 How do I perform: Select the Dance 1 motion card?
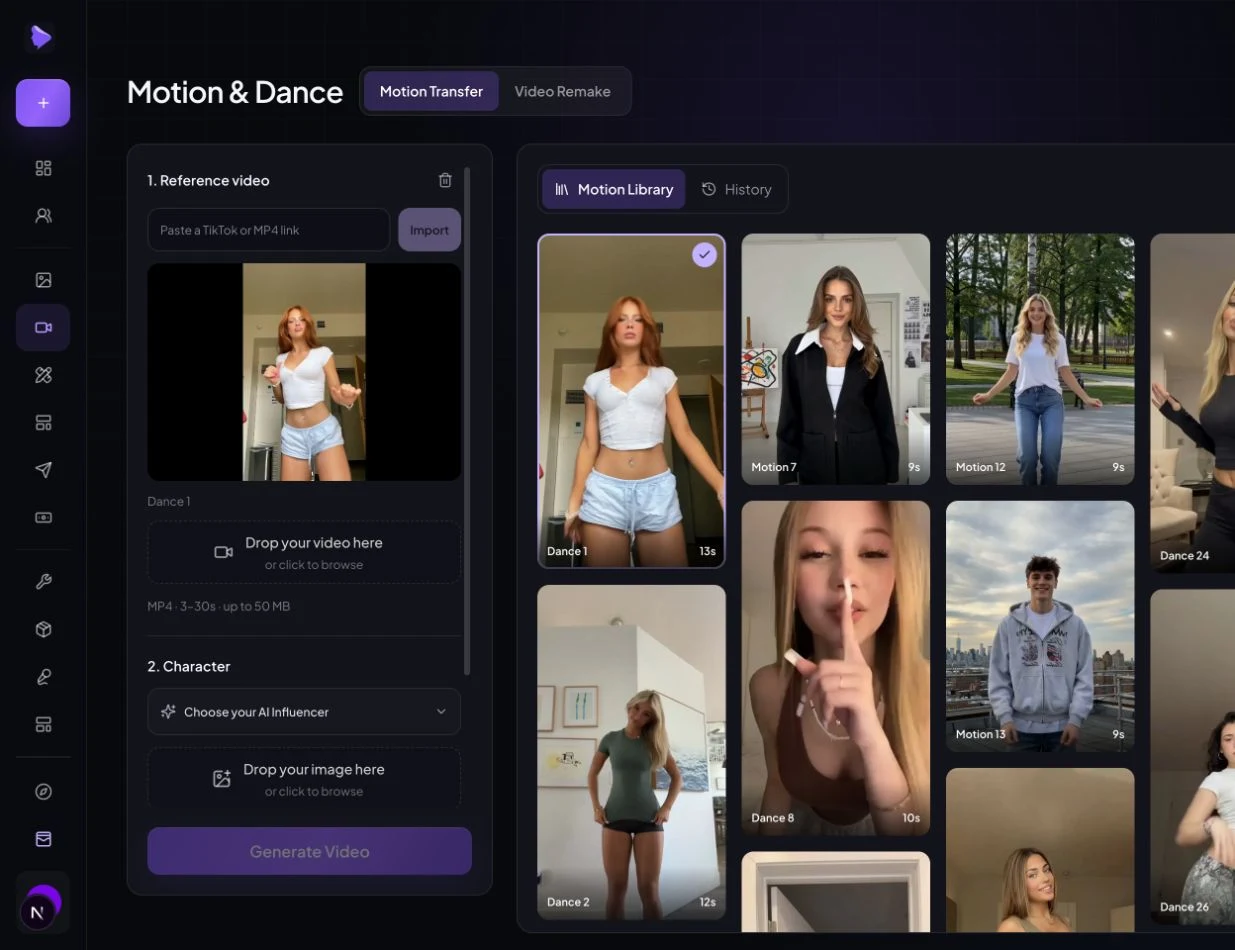point(631,401)
